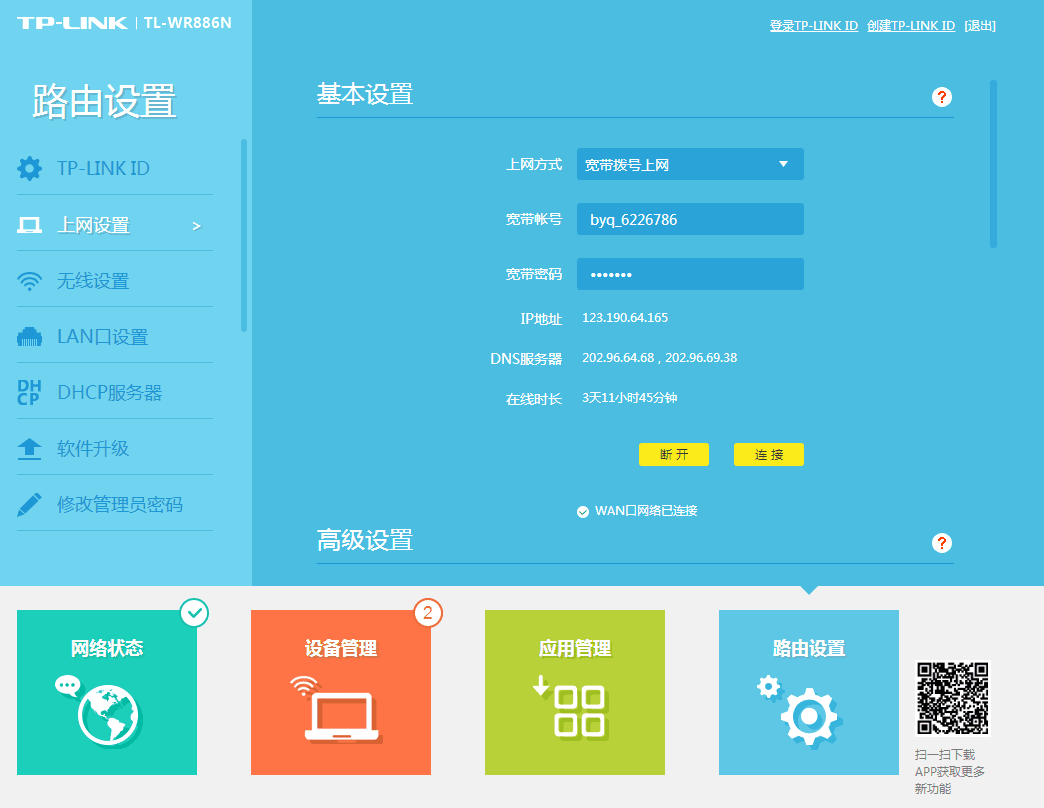Open help icon next to 高级设置
This screenshot has height=808, width=1044.
[x=941, y=543]
